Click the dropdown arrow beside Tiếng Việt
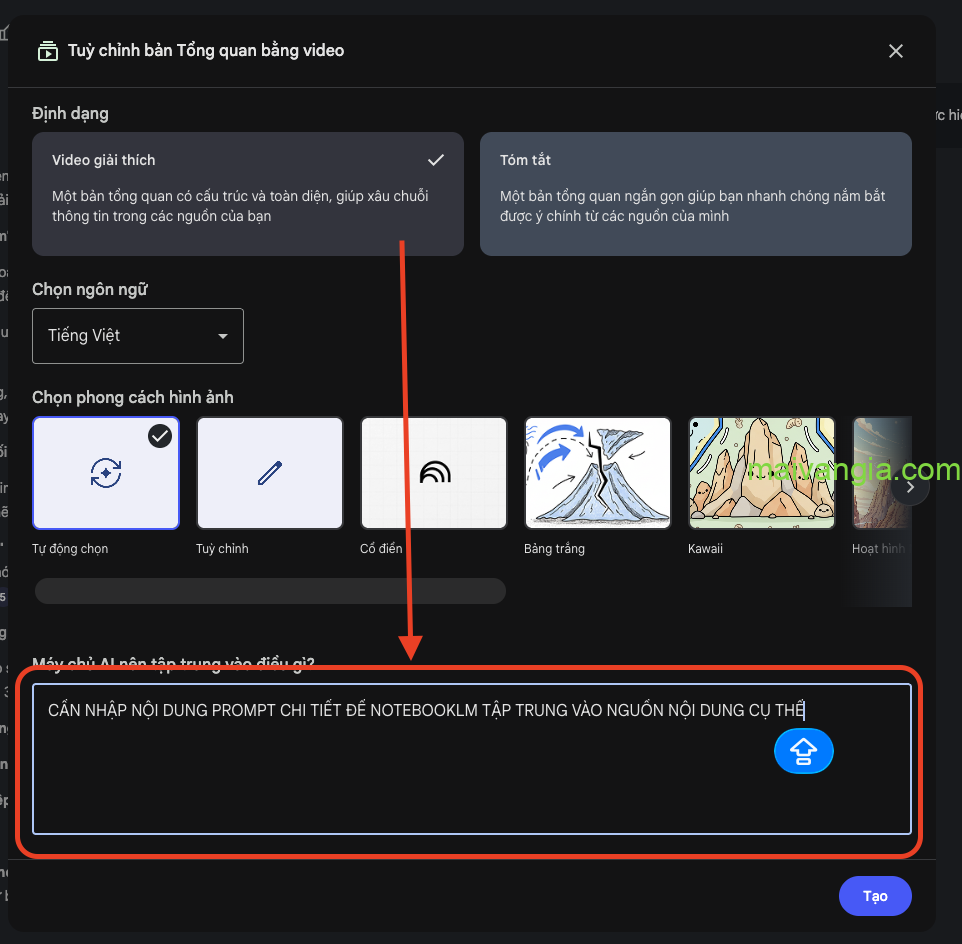This screenshot has height=944, width=962. [x=223, y=336]
